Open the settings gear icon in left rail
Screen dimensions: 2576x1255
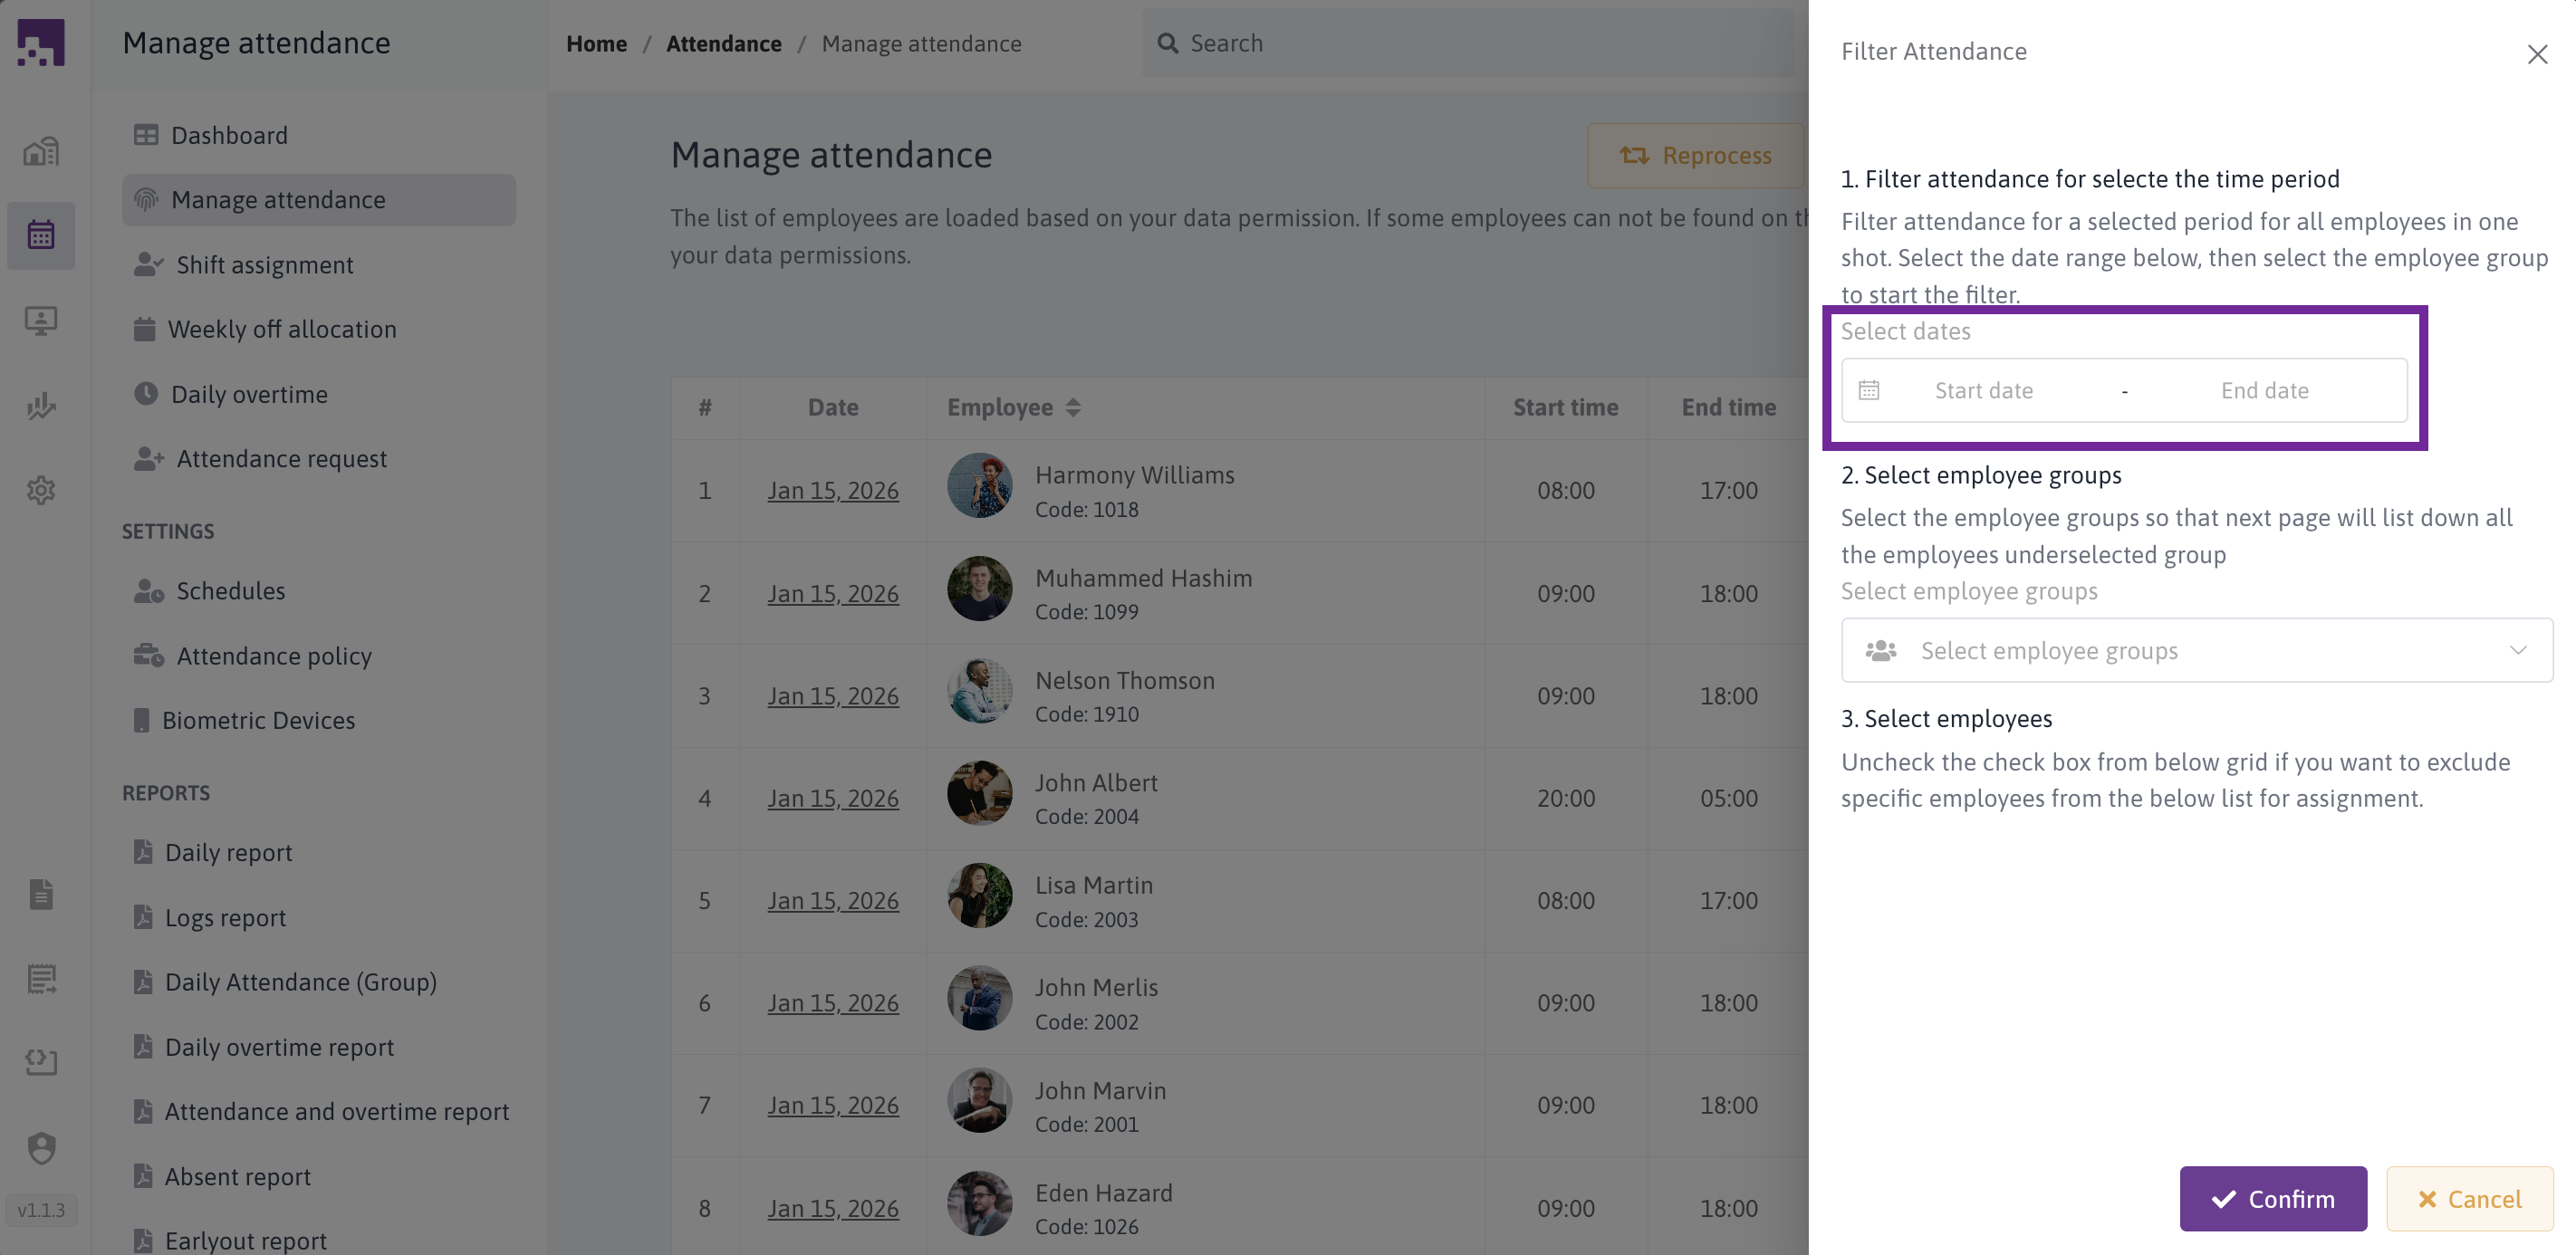tap(41, 490)
